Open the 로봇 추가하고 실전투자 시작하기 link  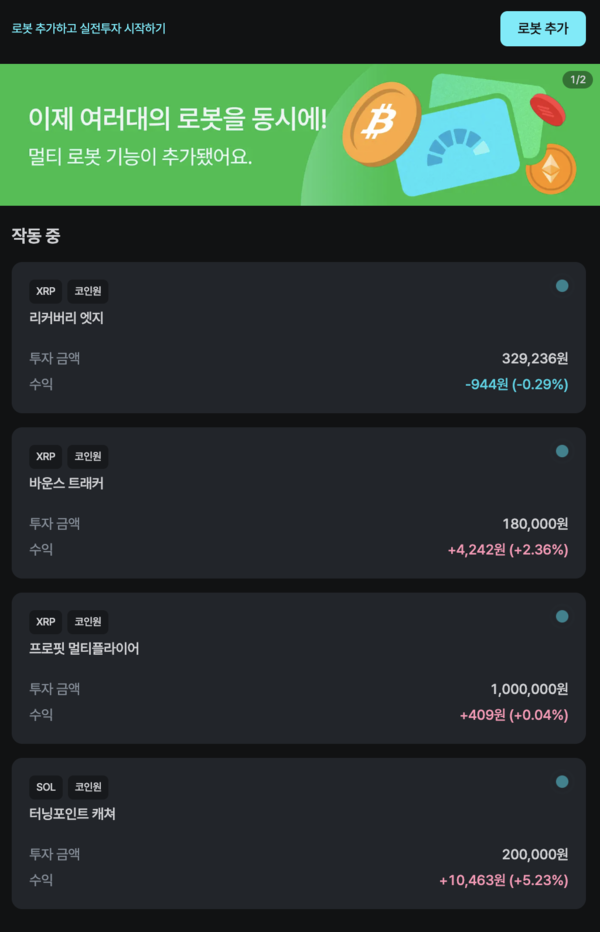click(89, 29)
